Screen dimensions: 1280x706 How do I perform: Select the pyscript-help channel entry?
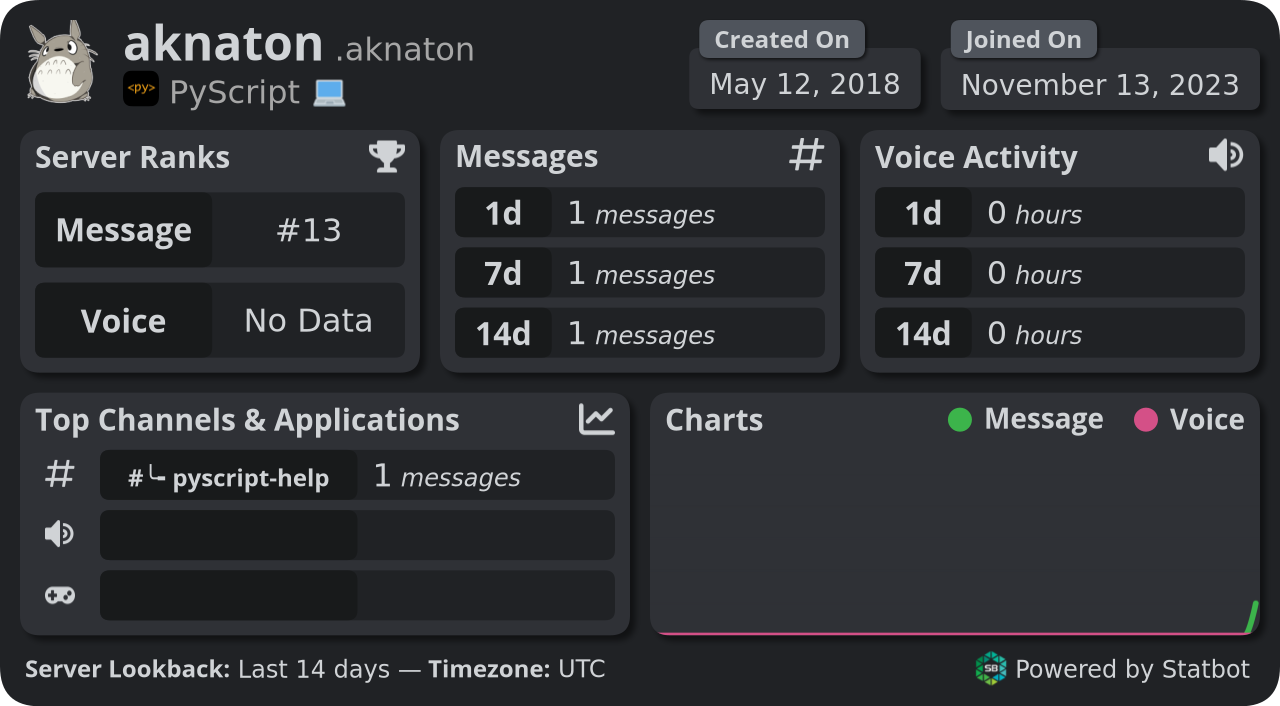(x=229, y=476)
